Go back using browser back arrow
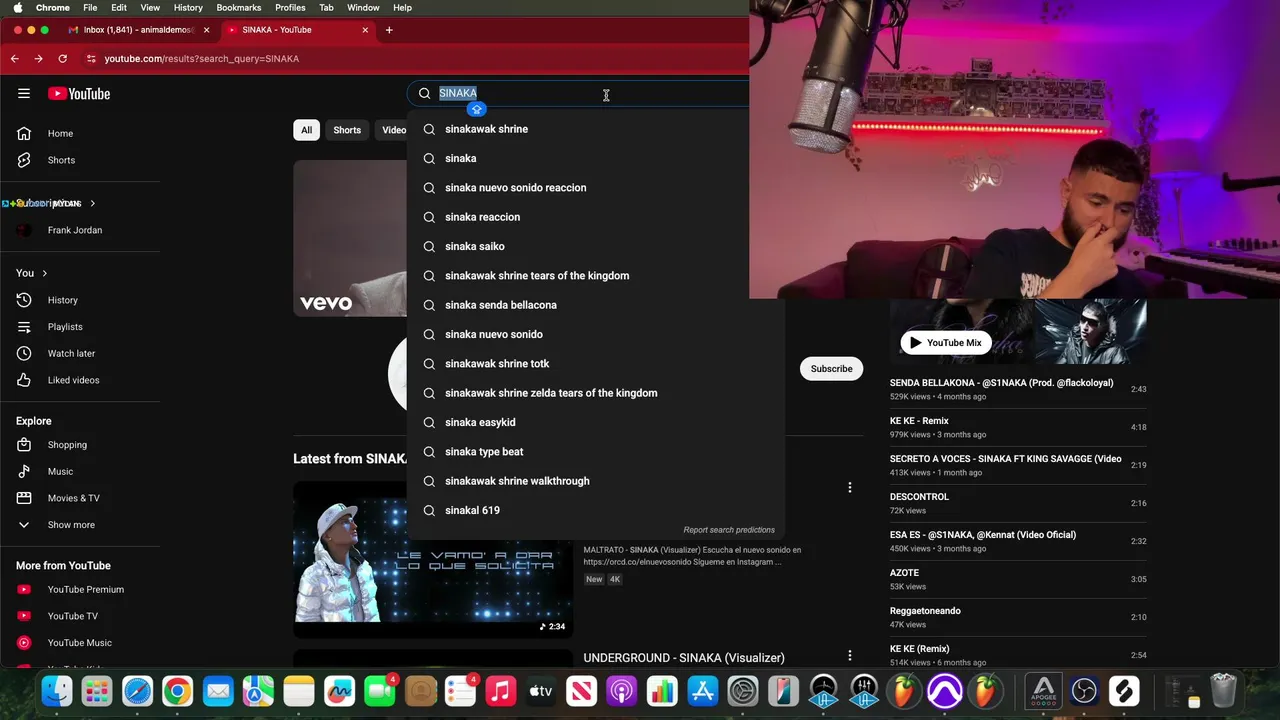 tap(15, 58)
